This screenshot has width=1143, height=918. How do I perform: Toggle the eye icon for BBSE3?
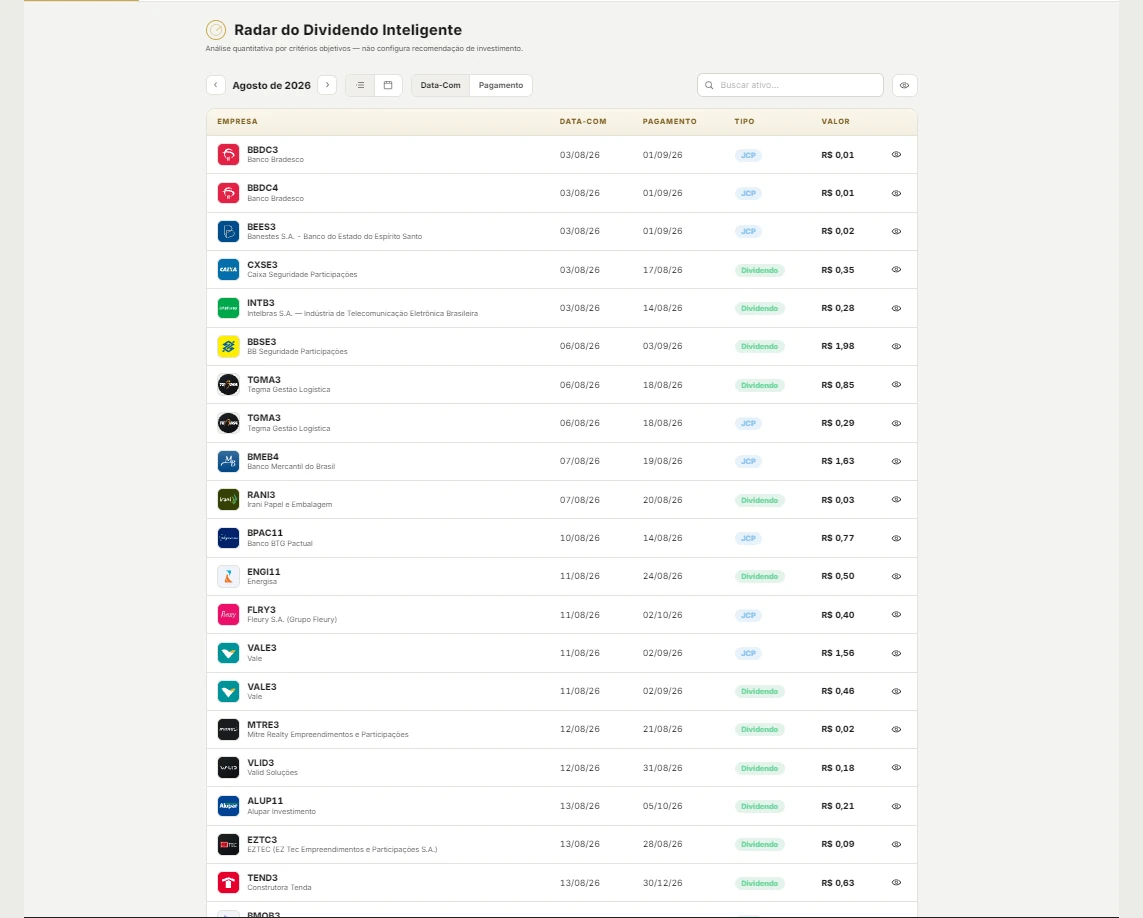897,346
